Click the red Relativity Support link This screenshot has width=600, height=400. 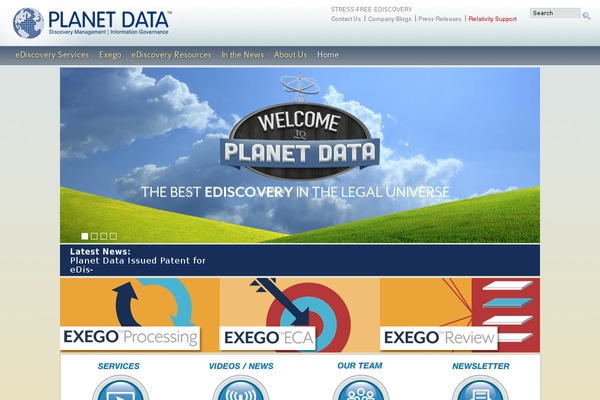point(492,19)
